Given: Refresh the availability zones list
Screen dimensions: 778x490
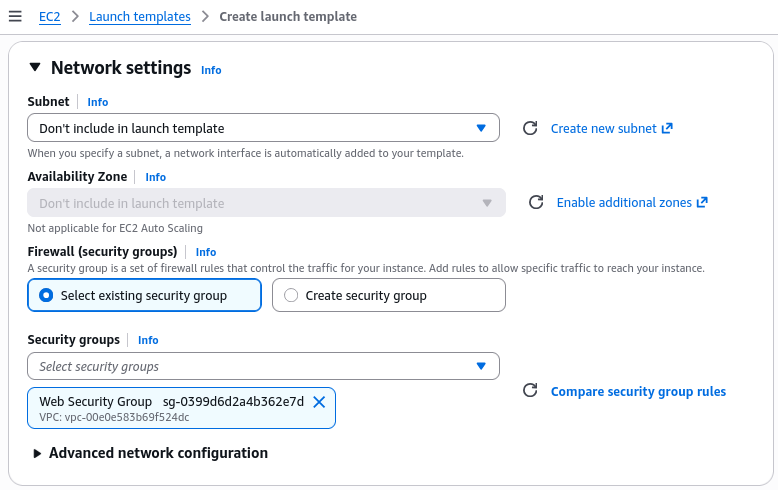Looking at the screenshot, I should pyautogui.click(x=536, y=202).
